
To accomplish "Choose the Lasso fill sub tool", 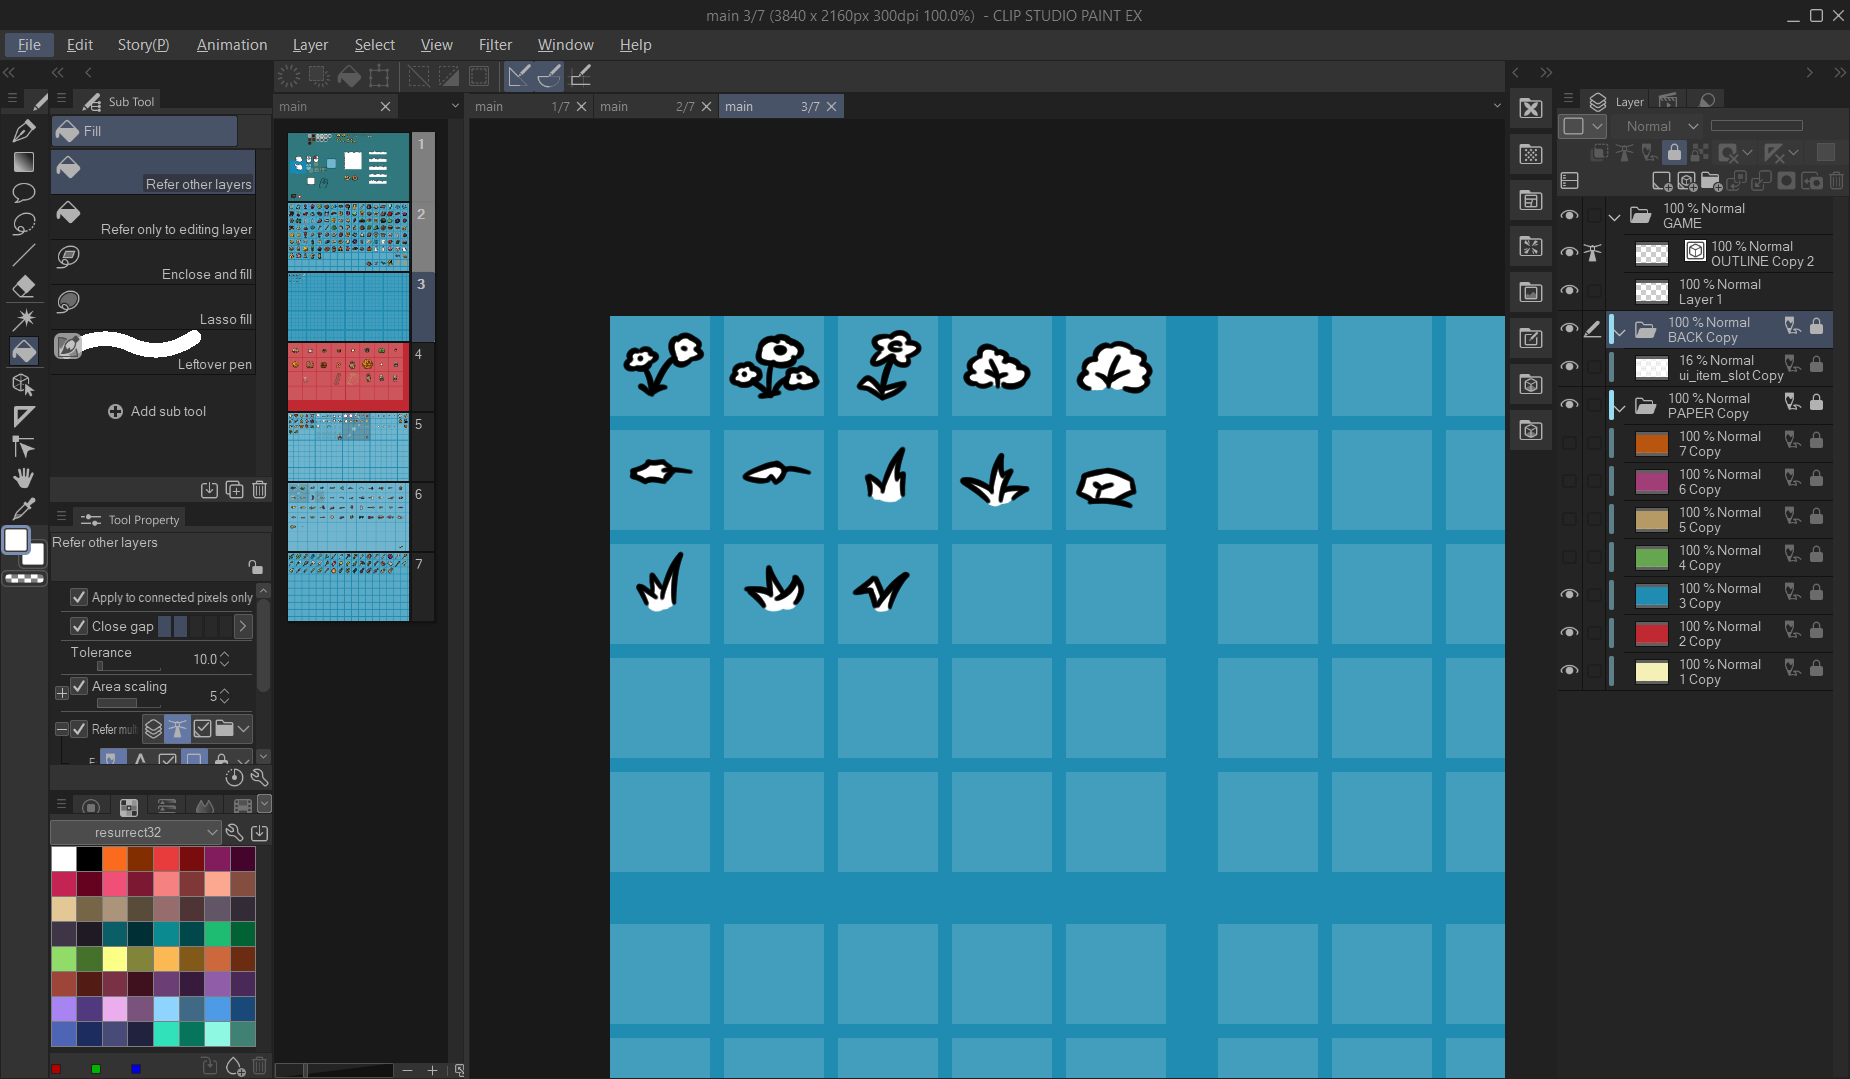I will (153, 307).
